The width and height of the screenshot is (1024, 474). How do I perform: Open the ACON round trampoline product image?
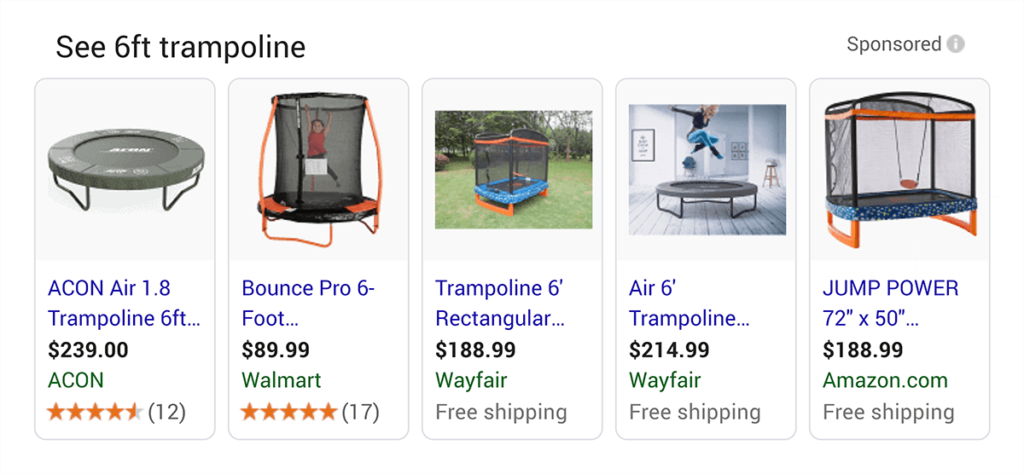pos(125,168)
